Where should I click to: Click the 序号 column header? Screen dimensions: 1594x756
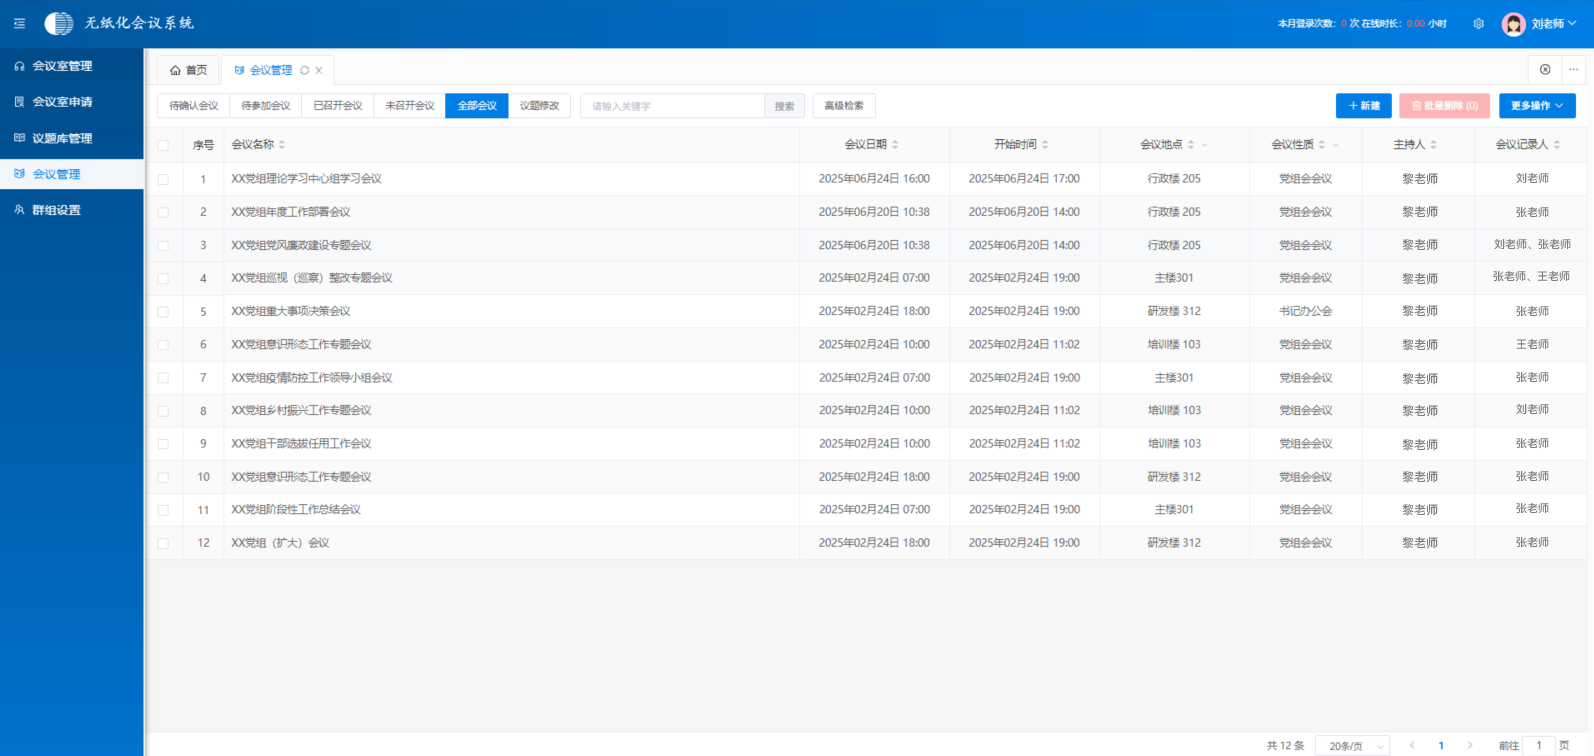(x=203, y=145)
